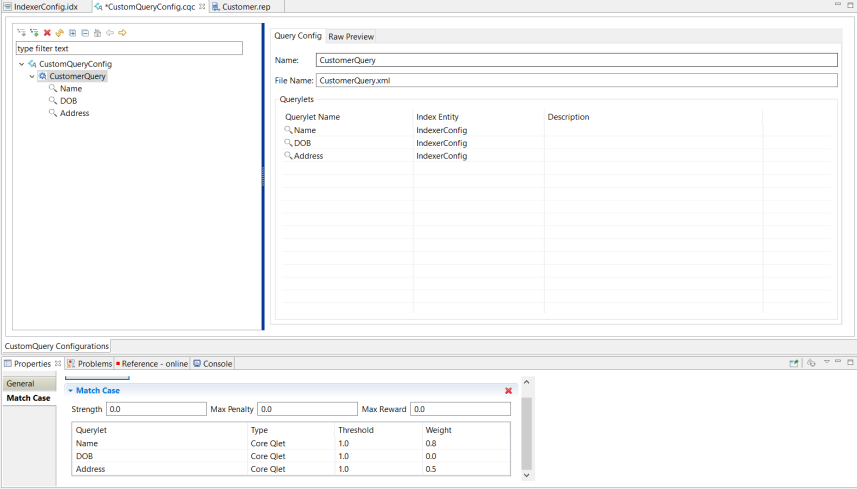Click the Max Penalty input field
Viewport: 857px width, 489px height.
click(307, 409)
